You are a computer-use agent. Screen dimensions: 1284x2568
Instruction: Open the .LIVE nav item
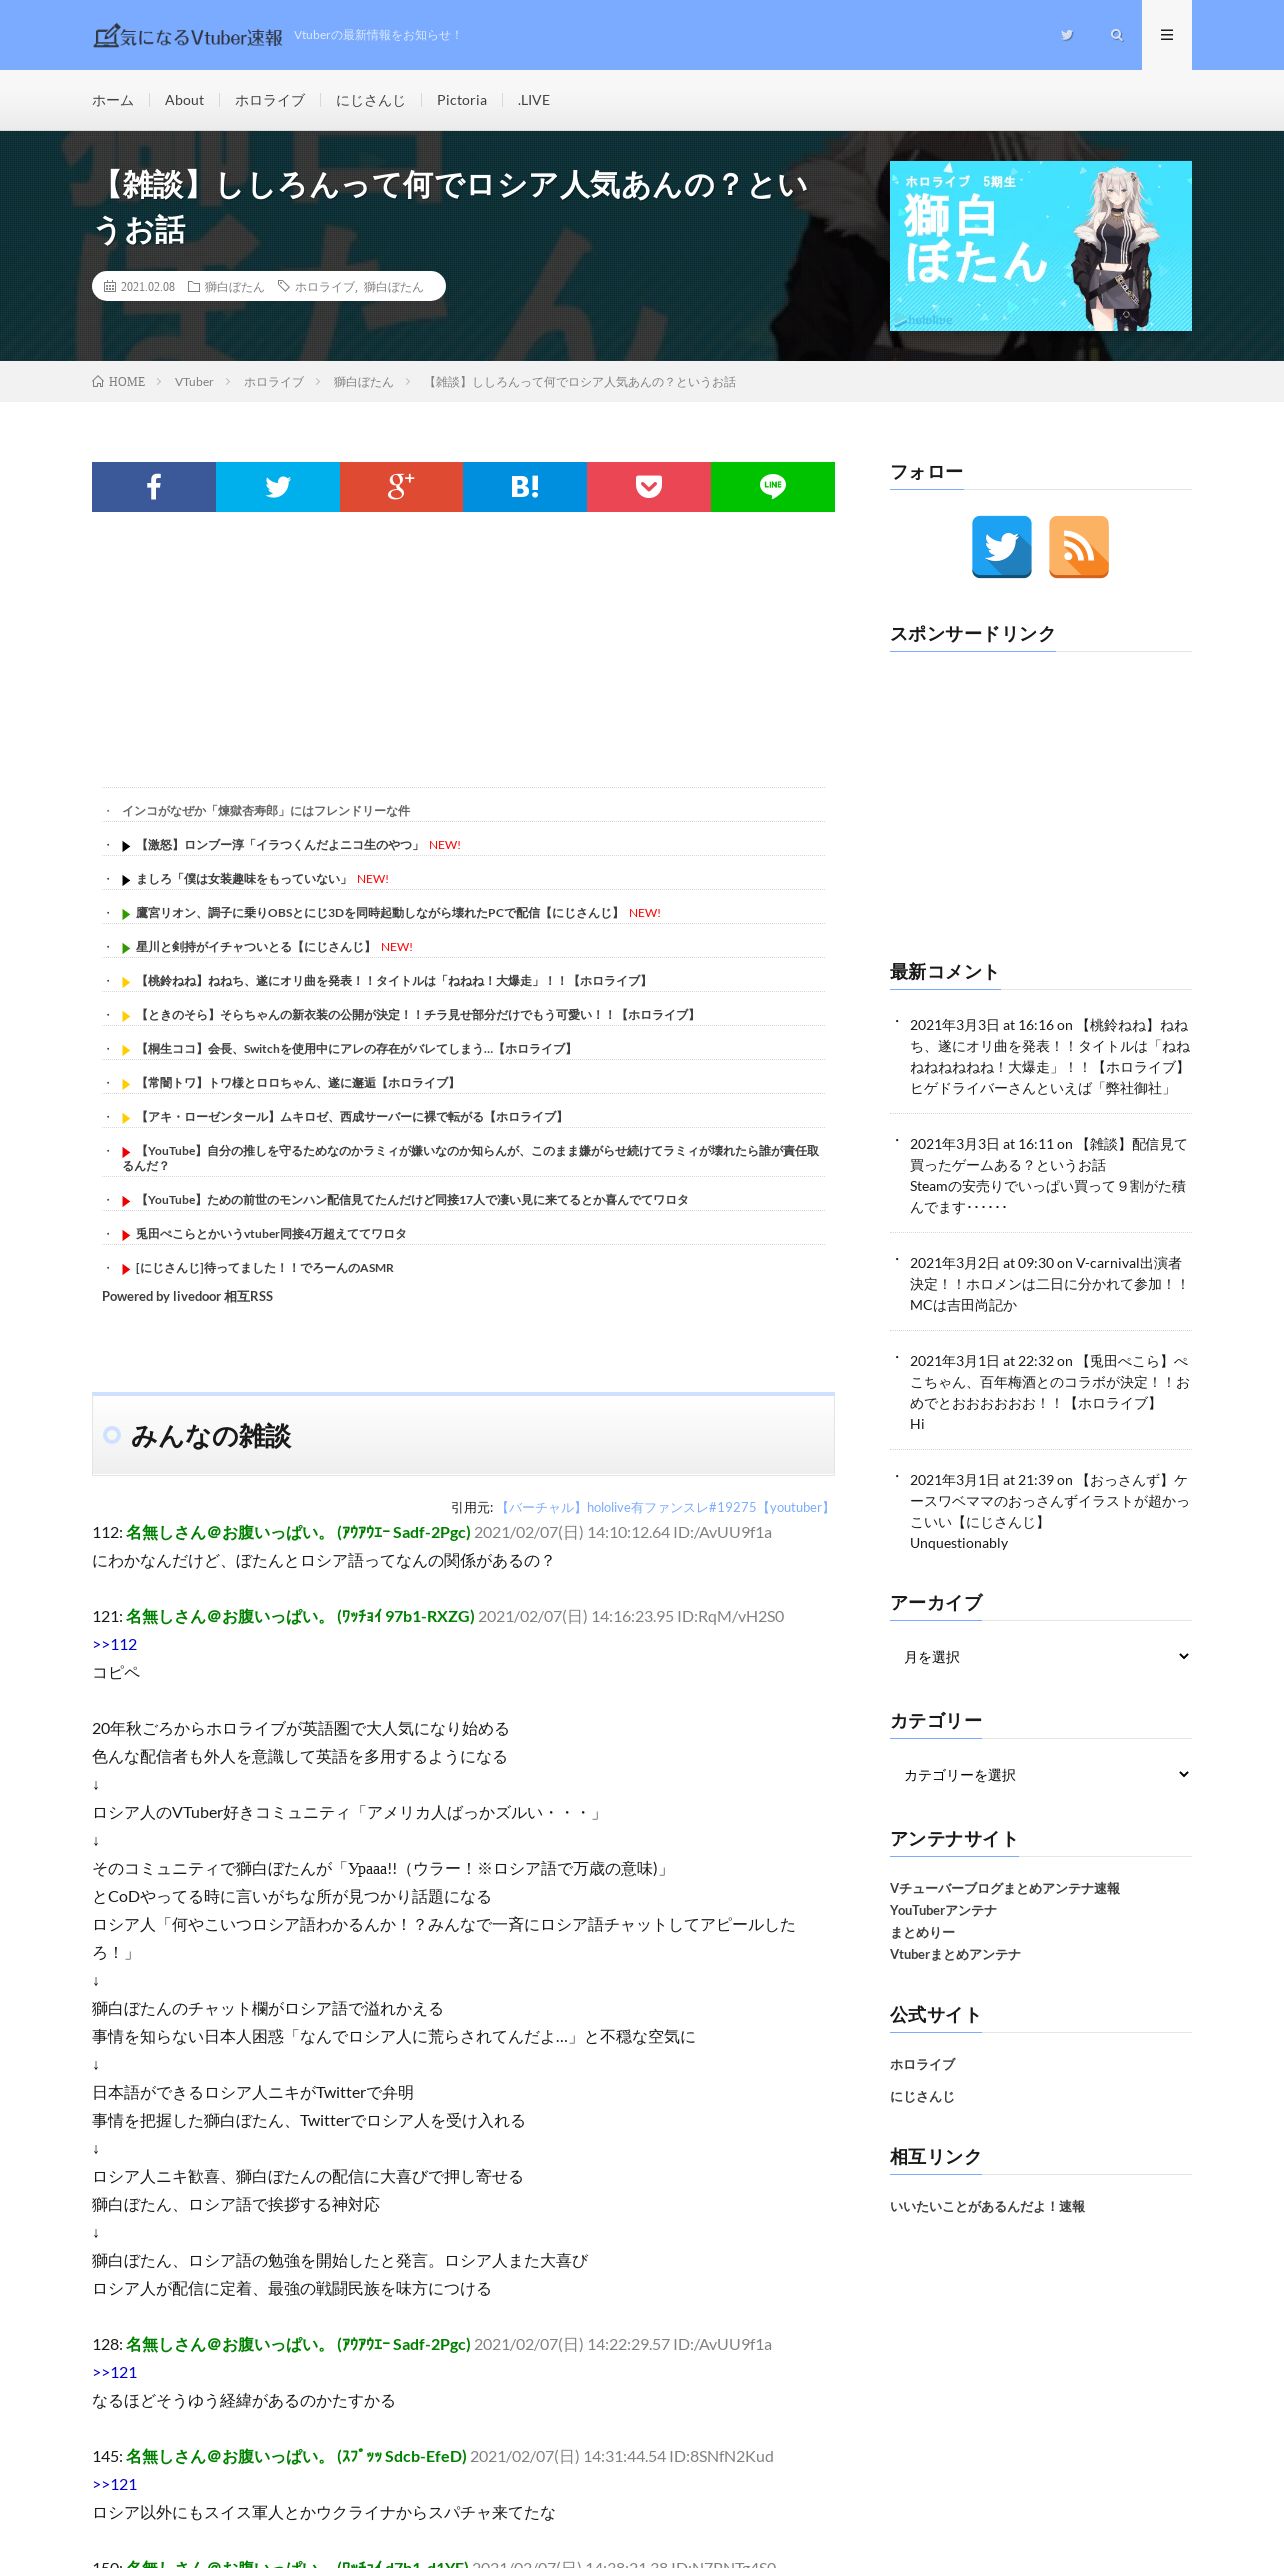coord(534,100)
